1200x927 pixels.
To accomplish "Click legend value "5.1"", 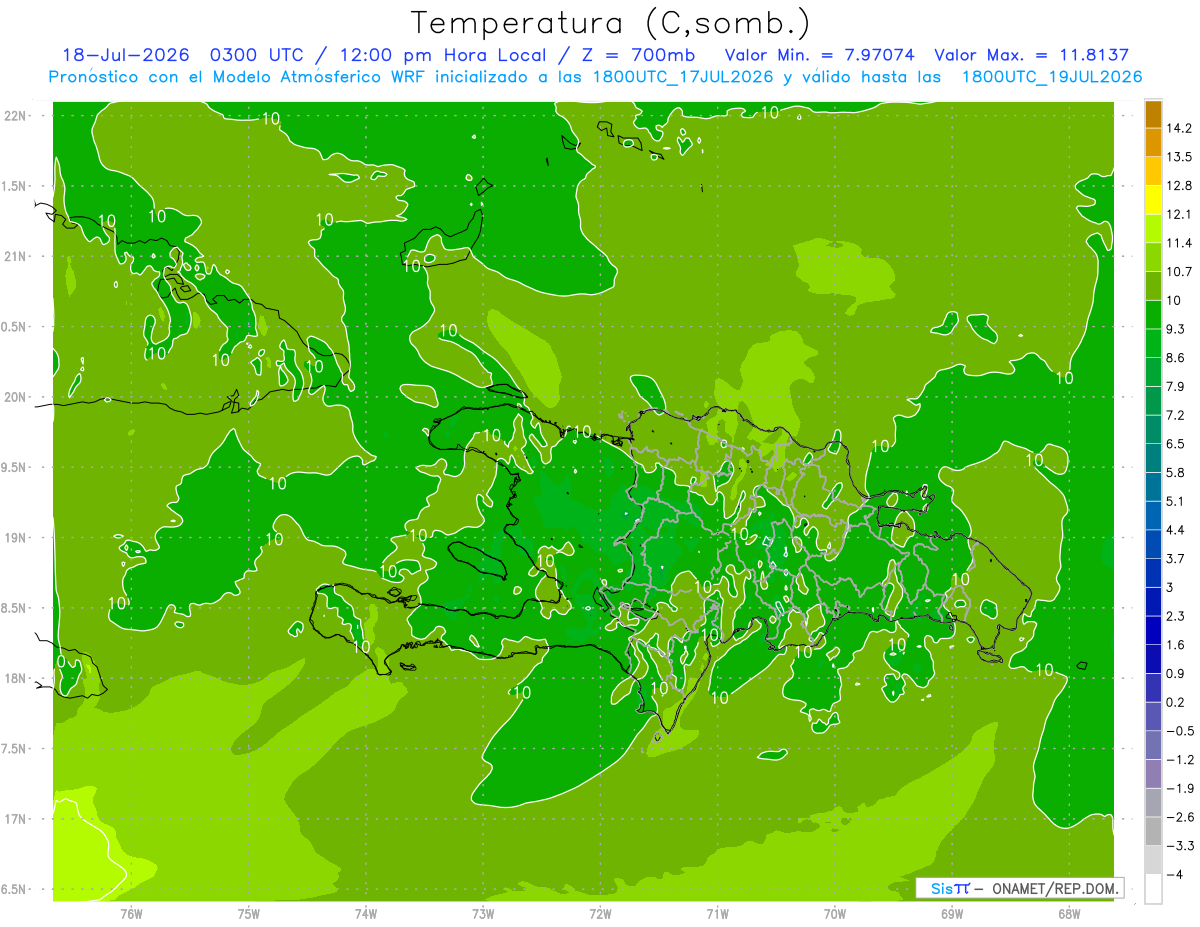I will point(1176,501).
